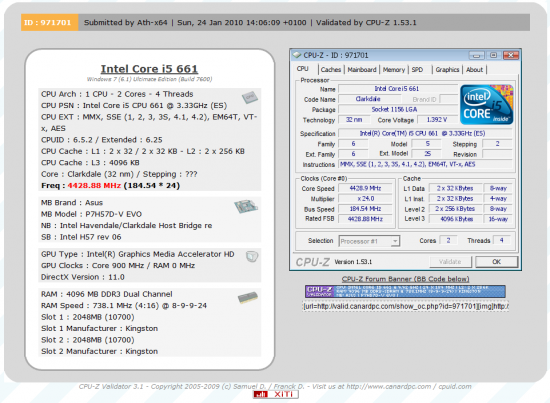Click the ID : 971701 orange badge
Image resolution: width=550 pixels, height=403 pixels.
[49, 22]
